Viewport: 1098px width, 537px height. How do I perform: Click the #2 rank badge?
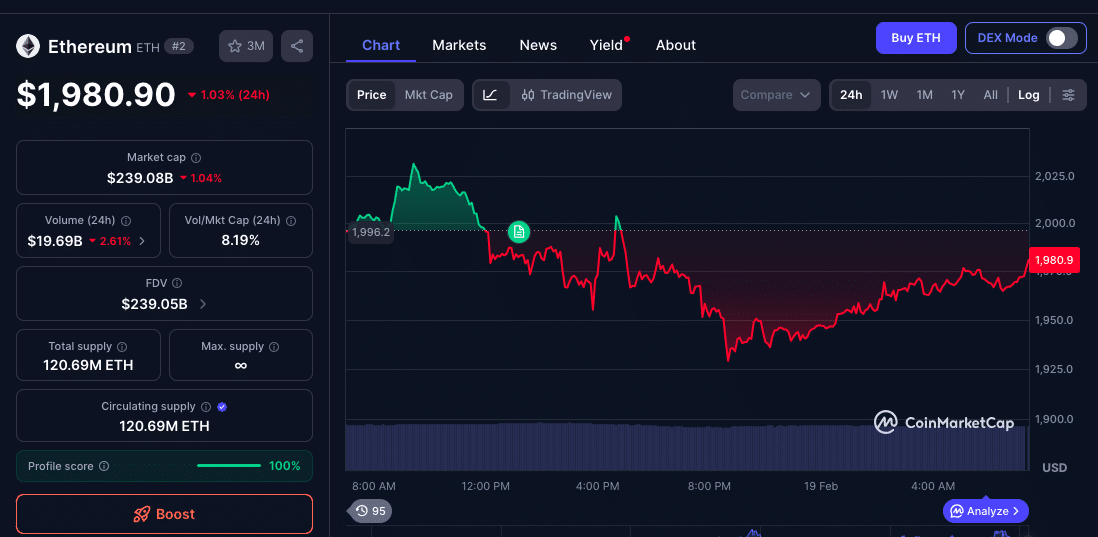pyautogui.click(x=179, y=46)
